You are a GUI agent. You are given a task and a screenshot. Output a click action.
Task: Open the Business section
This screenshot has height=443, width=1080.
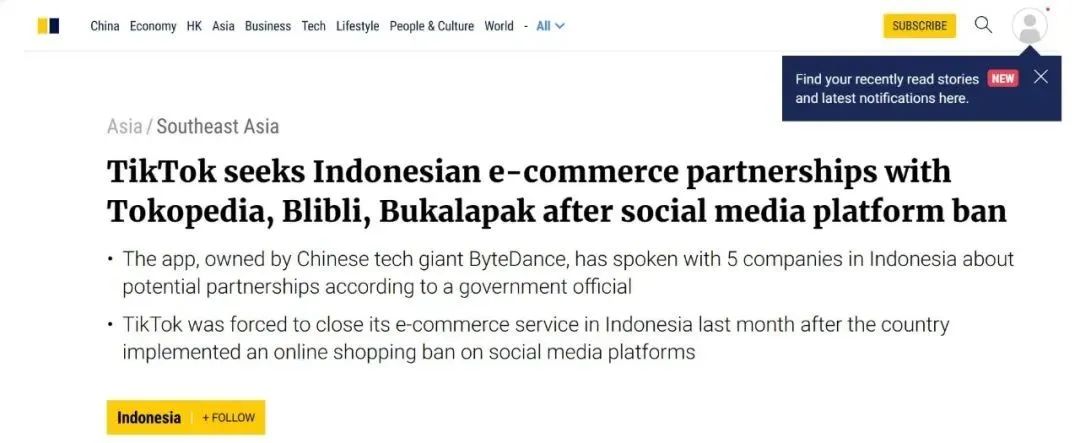[x=268, y=26]
